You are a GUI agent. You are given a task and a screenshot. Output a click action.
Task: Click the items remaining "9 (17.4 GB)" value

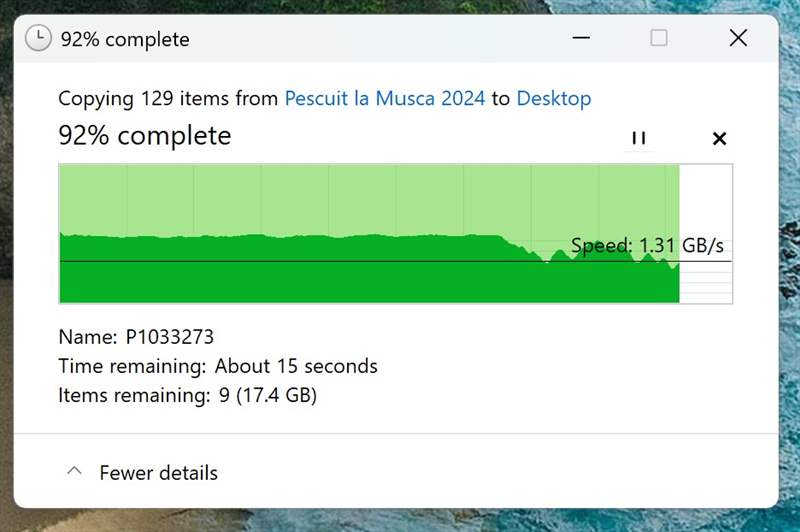point(268,395)
